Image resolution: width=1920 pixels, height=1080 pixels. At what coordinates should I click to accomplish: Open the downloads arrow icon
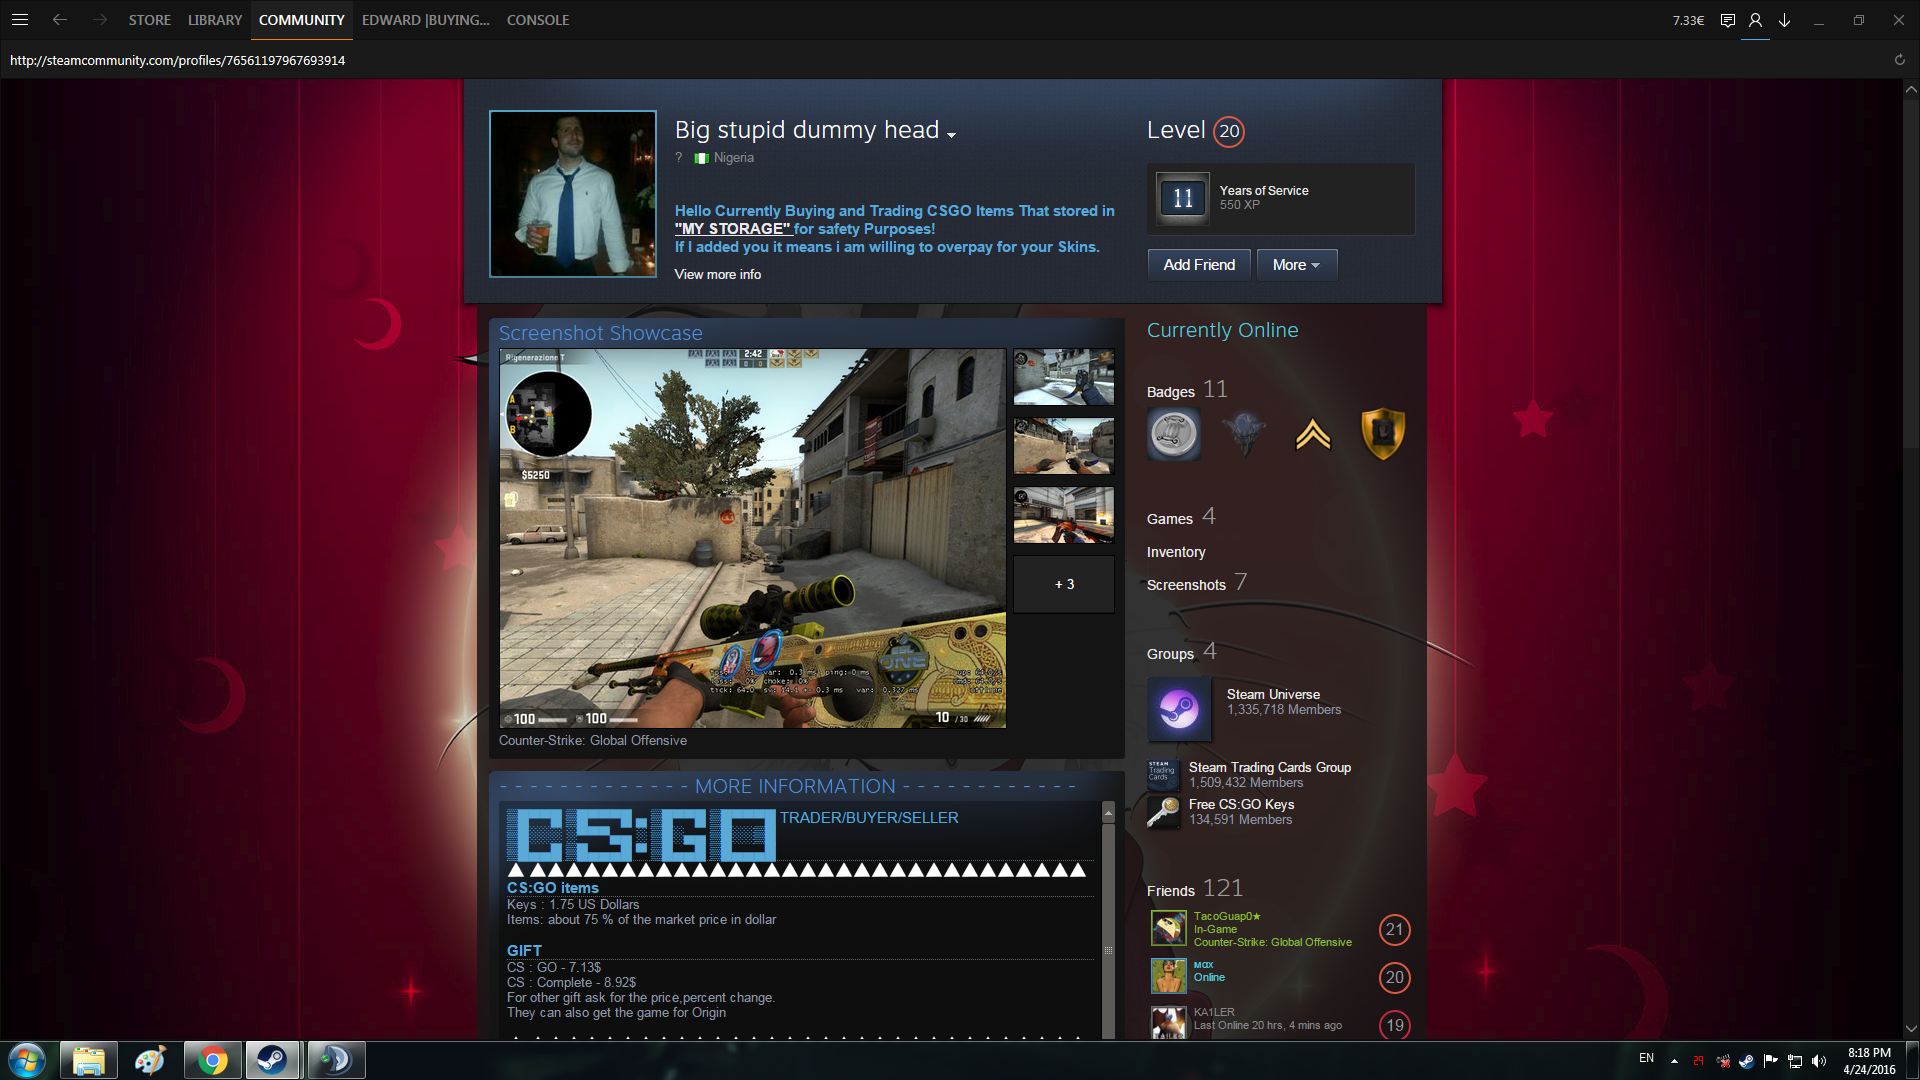click(1784, 20)
